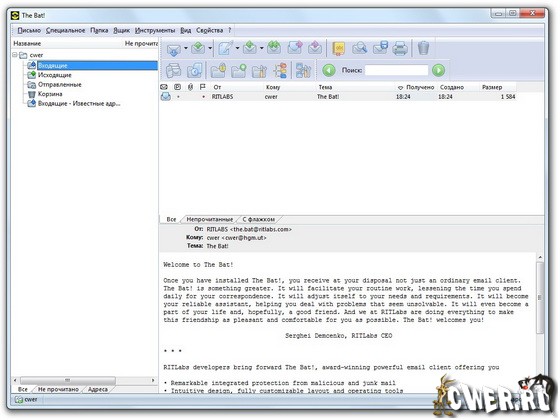Toggle the flag column header
The height and width of the screenshot is (420, 560).
pyautogui.click(x=202, y=87)
